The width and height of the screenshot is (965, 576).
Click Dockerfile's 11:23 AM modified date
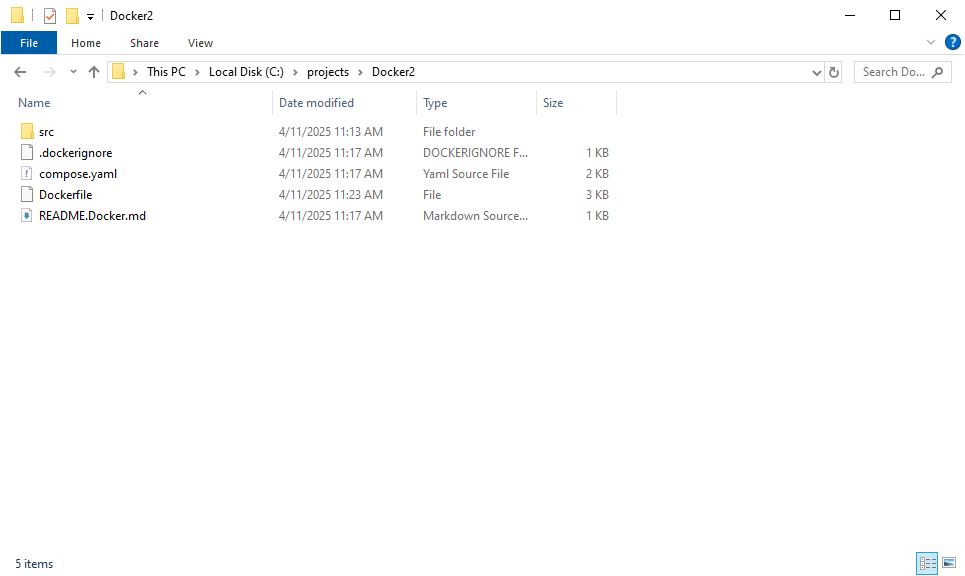330,194
